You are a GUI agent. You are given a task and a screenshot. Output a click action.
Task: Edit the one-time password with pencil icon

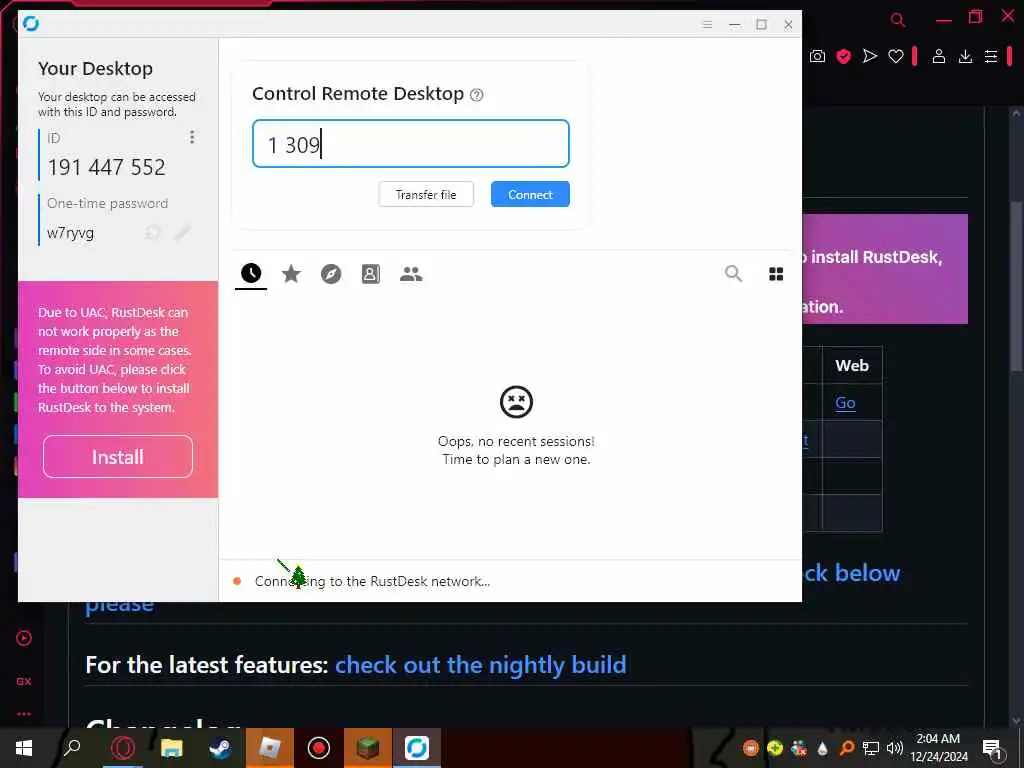tap(182, 232)
